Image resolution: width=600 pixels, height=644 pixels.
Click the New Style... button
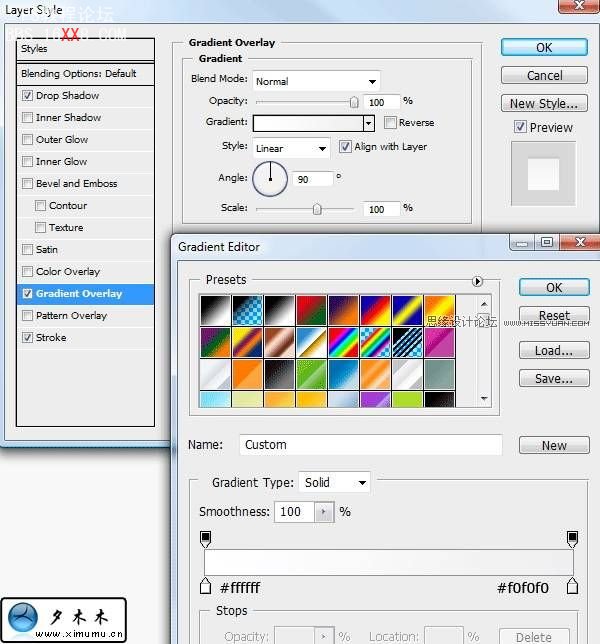(x=543, y=103)
